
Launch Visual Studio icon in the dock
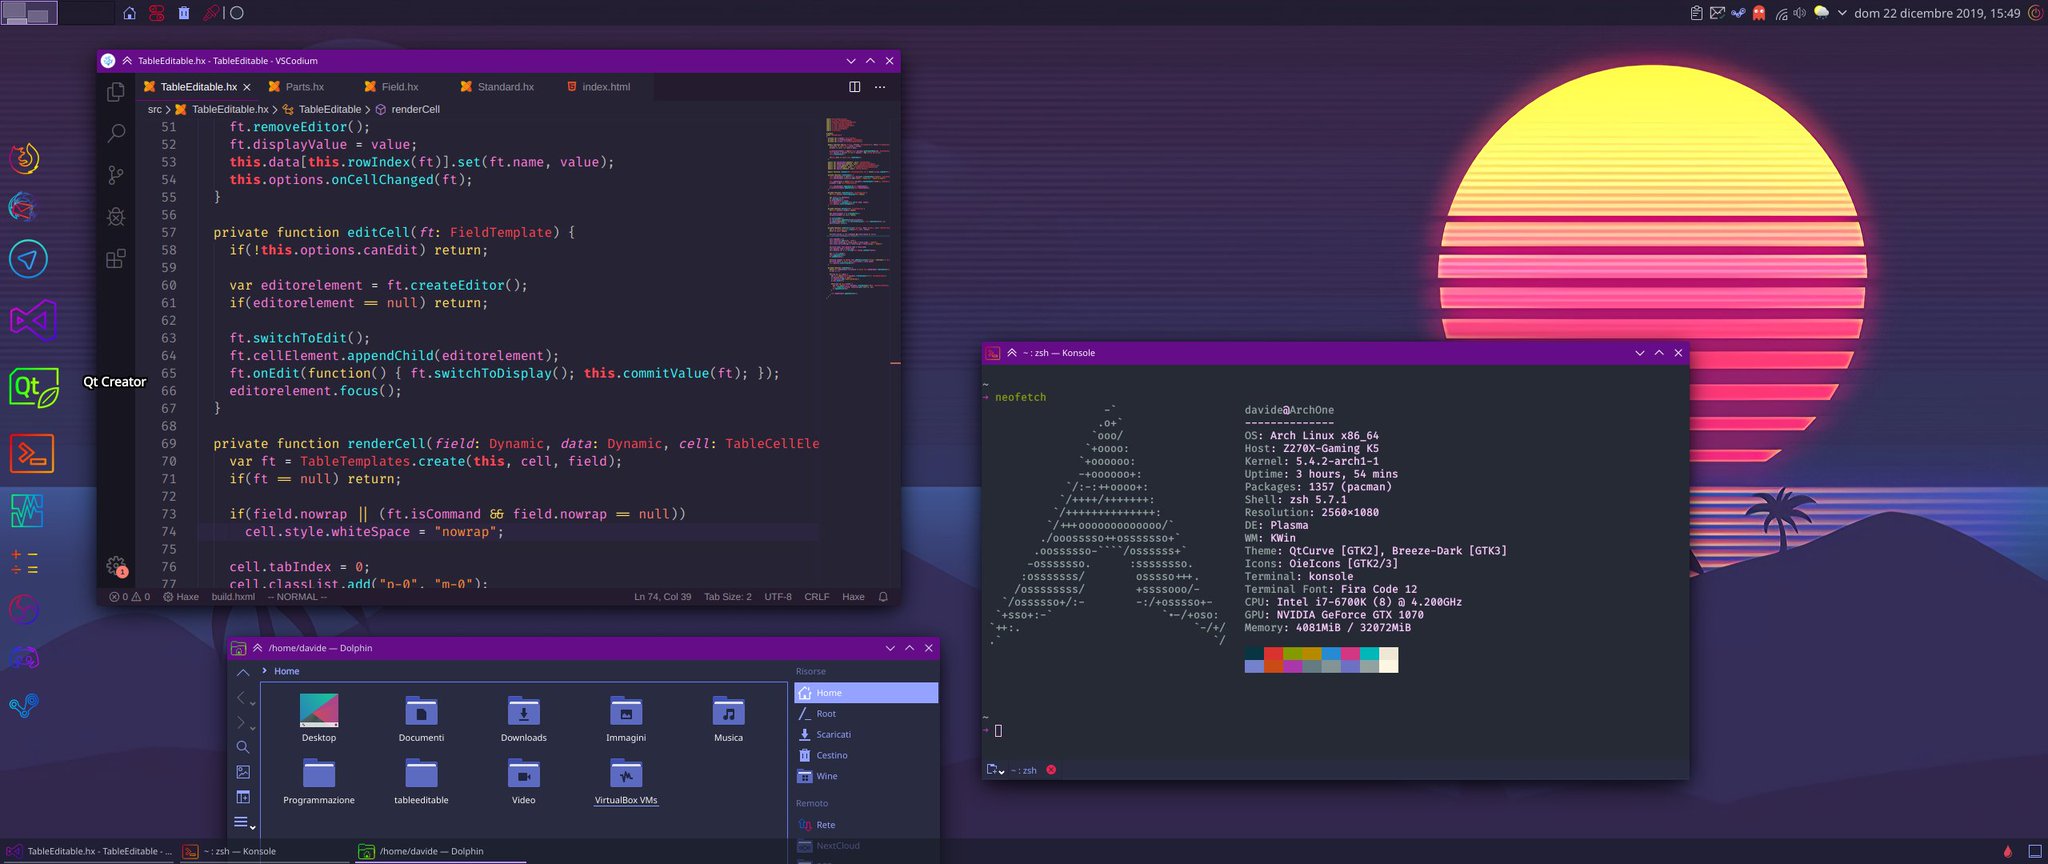(33, 321)
